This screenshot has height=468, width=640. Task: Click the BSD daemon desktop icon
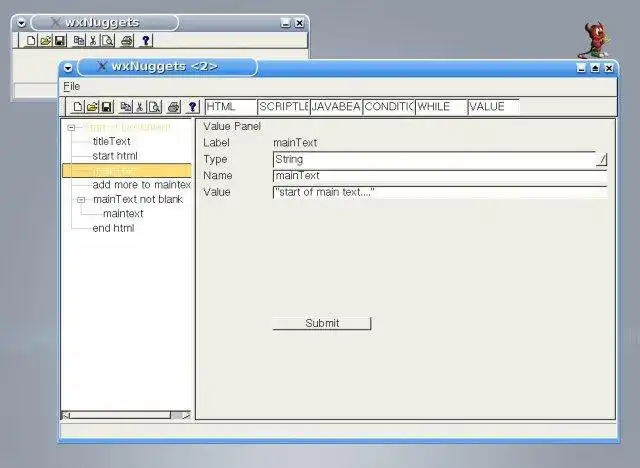594,40
